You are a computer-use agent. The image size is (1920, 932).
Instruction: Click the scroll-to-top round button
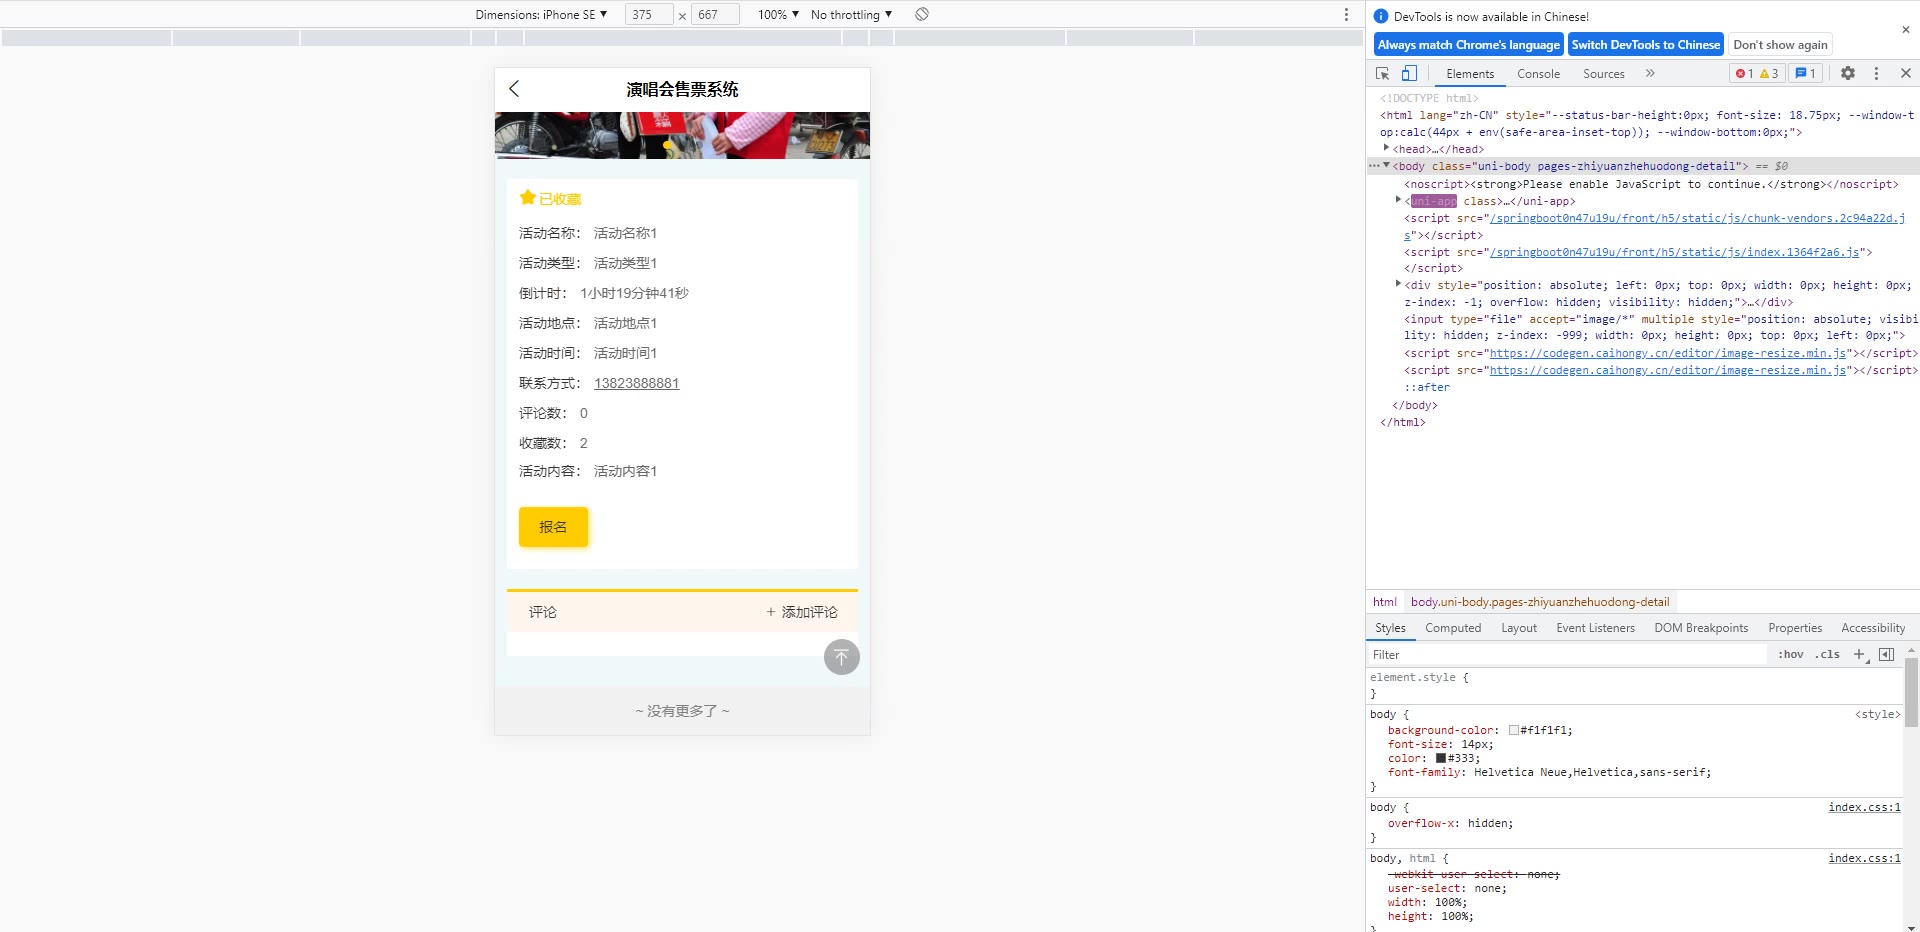841,657
